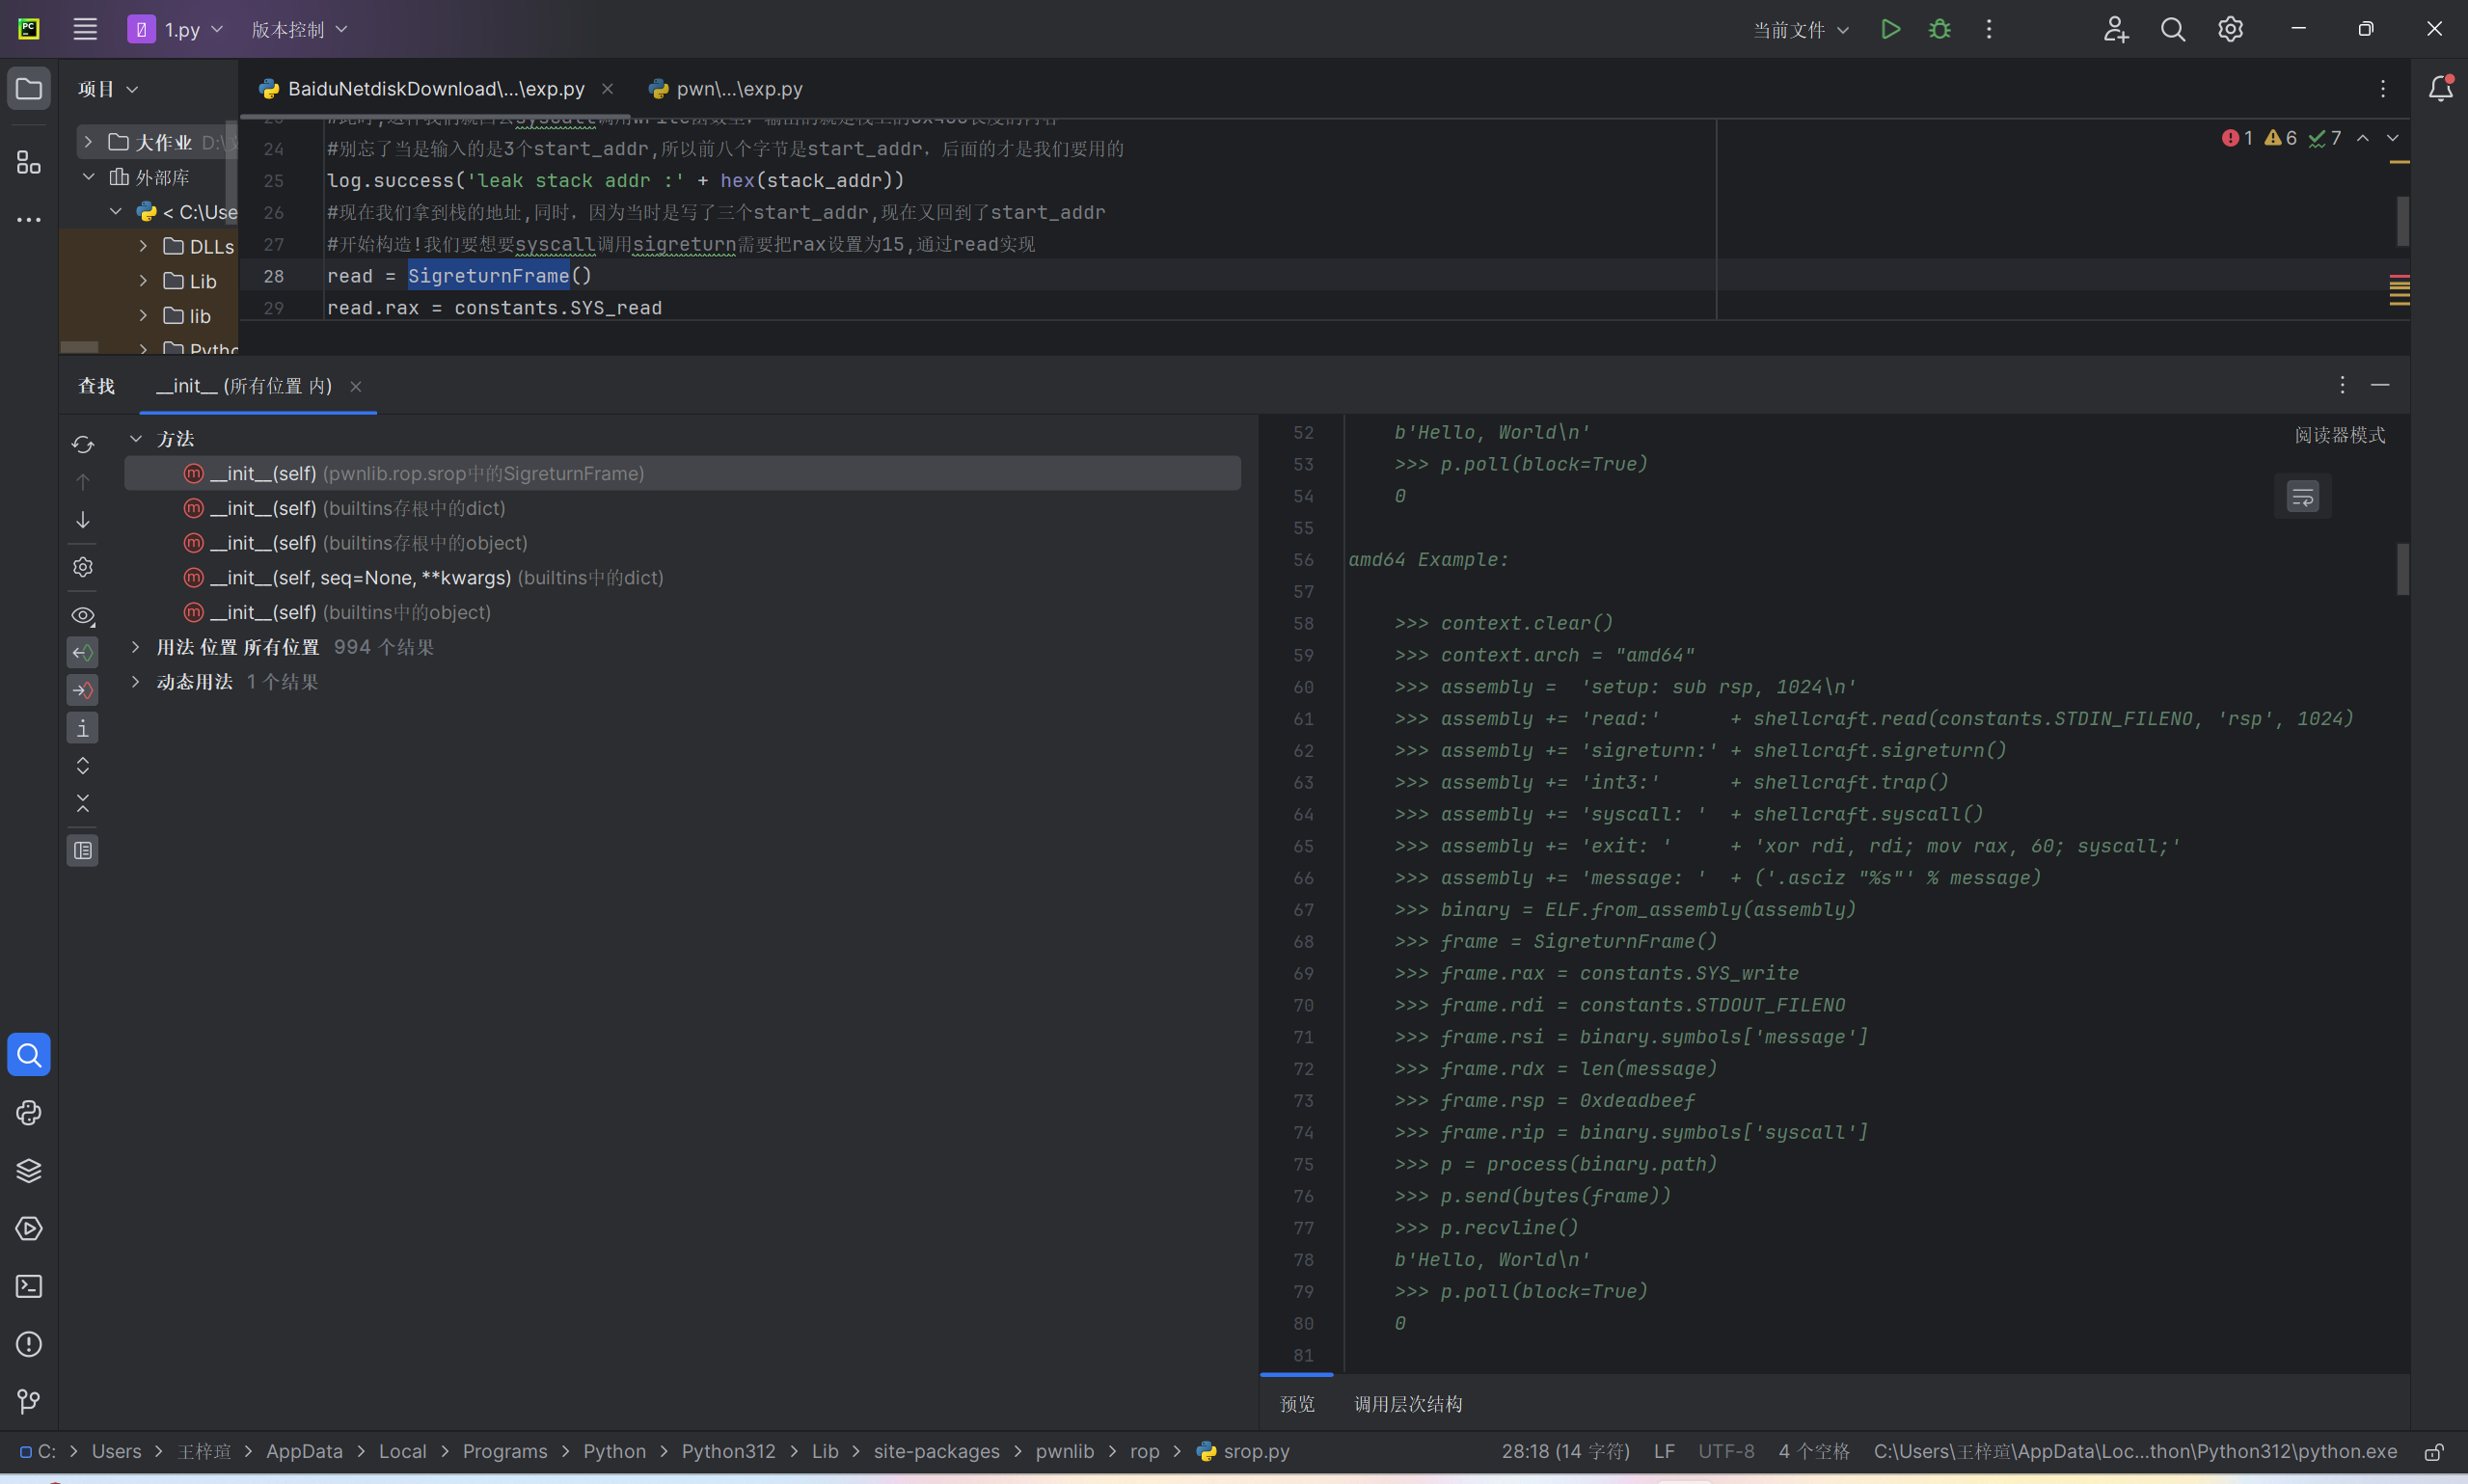
Task: Click the Debug bug icon
Action: click(x=1939, y=29)
